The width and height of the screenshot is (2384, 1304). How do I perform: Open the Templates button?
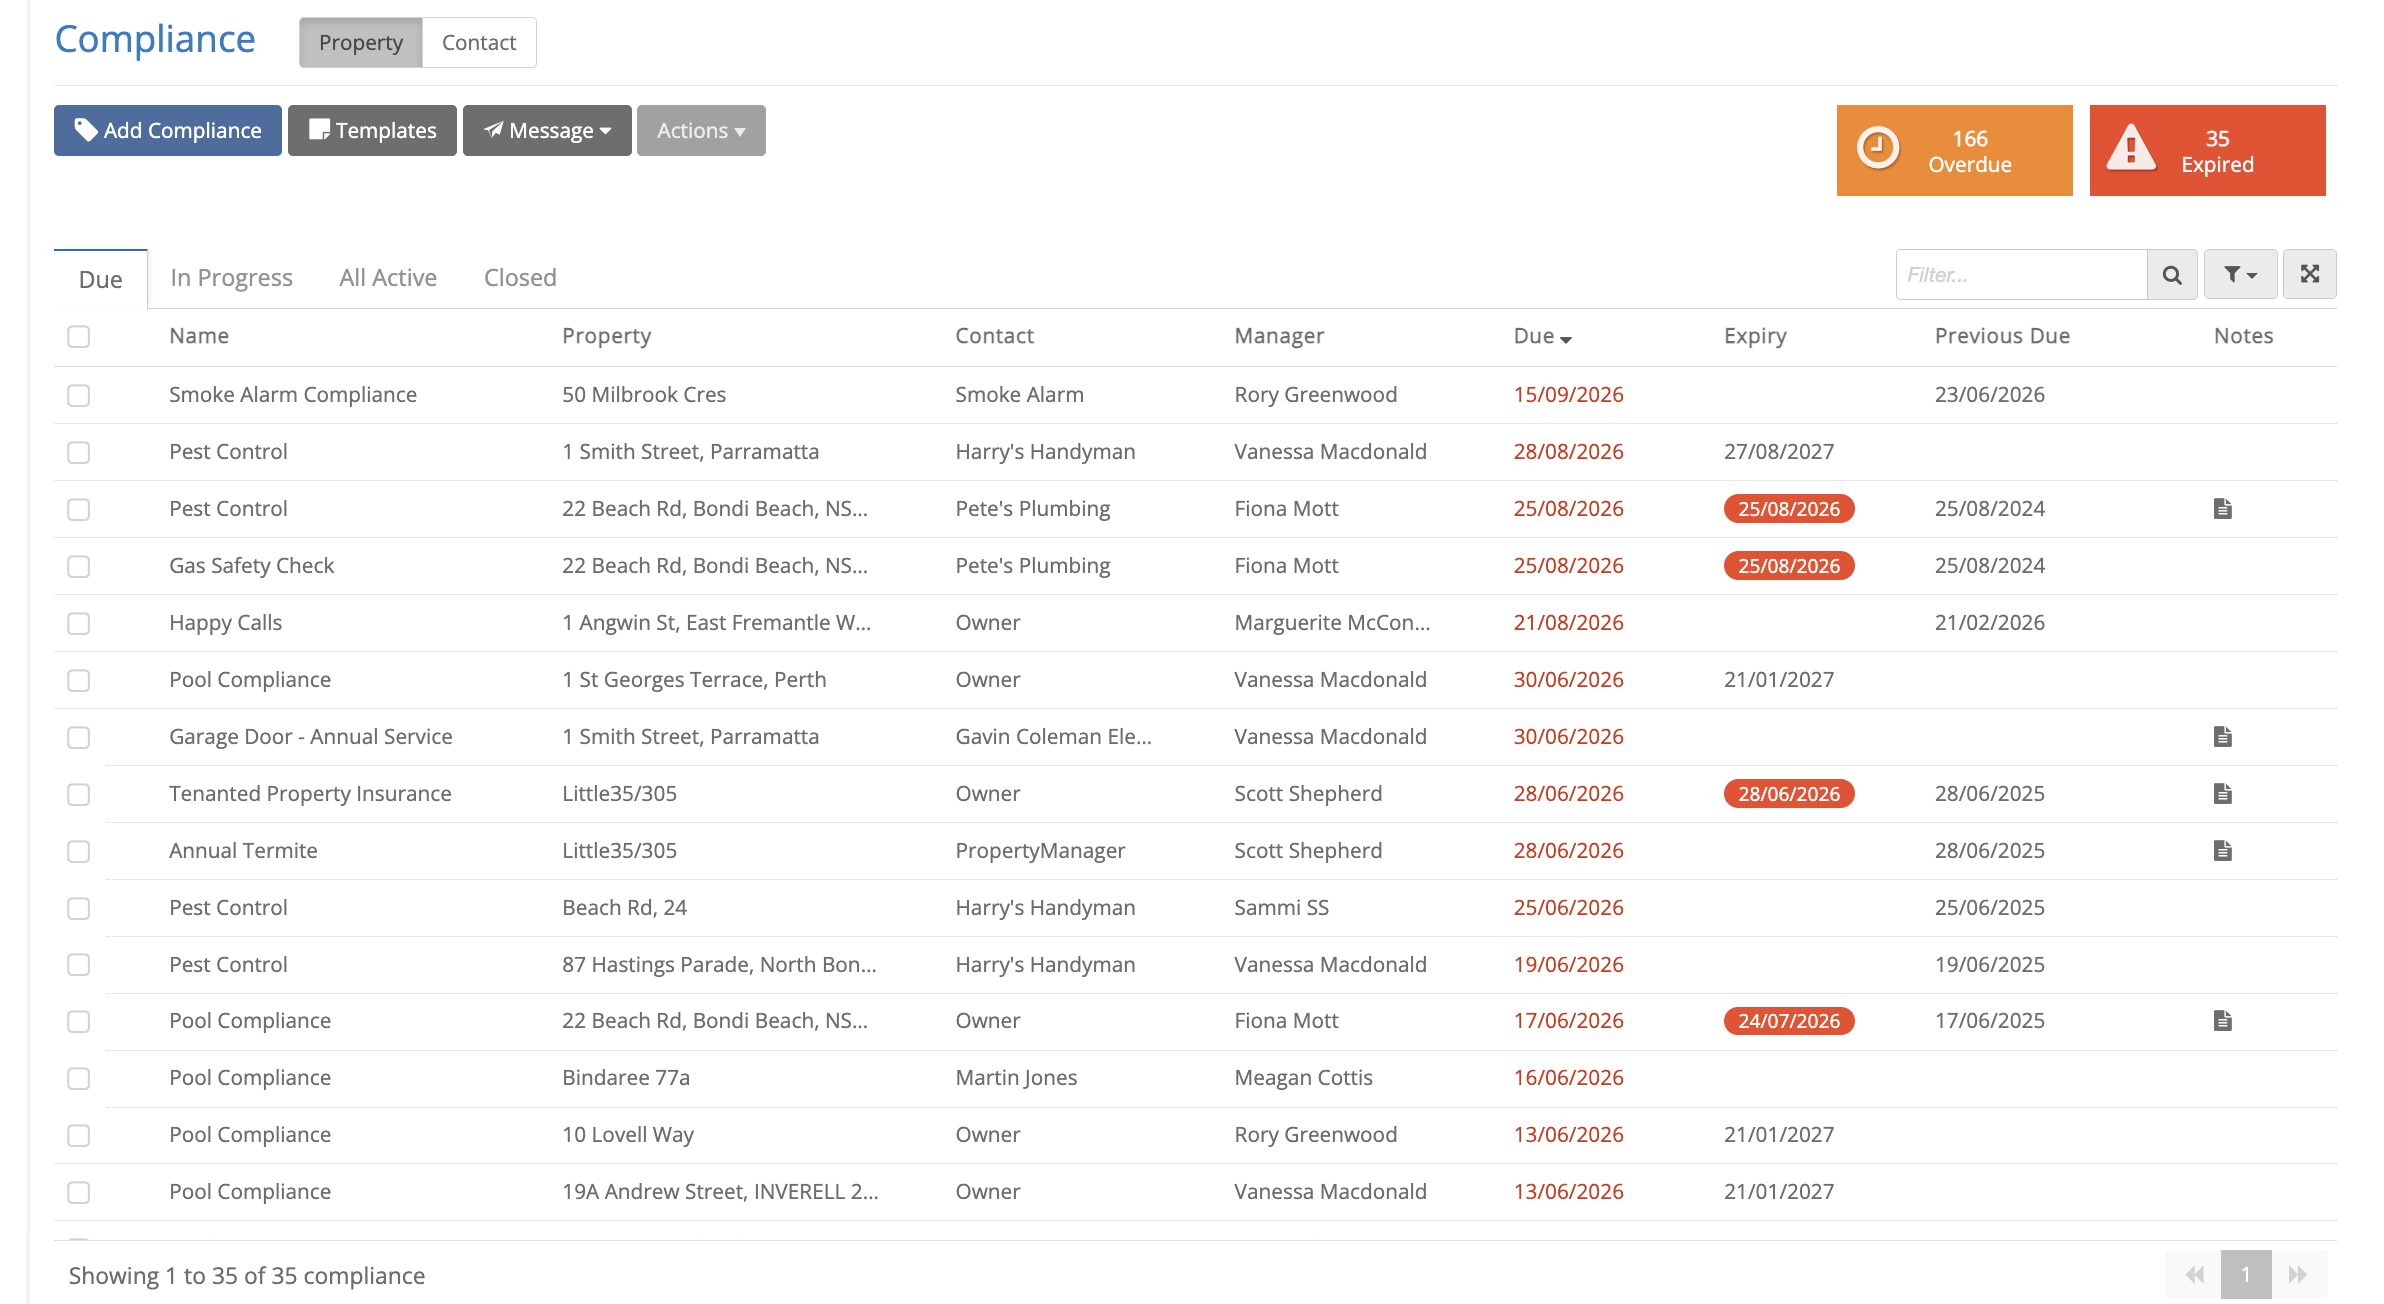(372, 131)
